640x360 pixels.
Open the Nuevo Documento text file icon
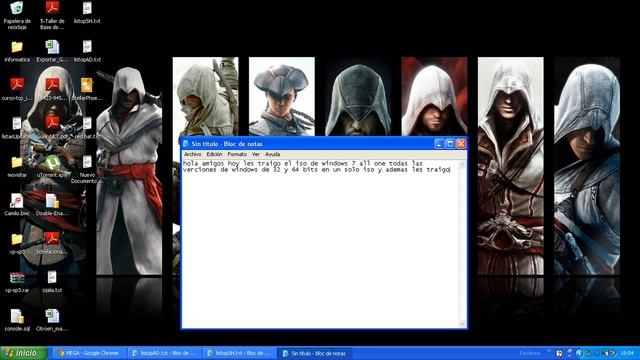(x=87, y=169)
